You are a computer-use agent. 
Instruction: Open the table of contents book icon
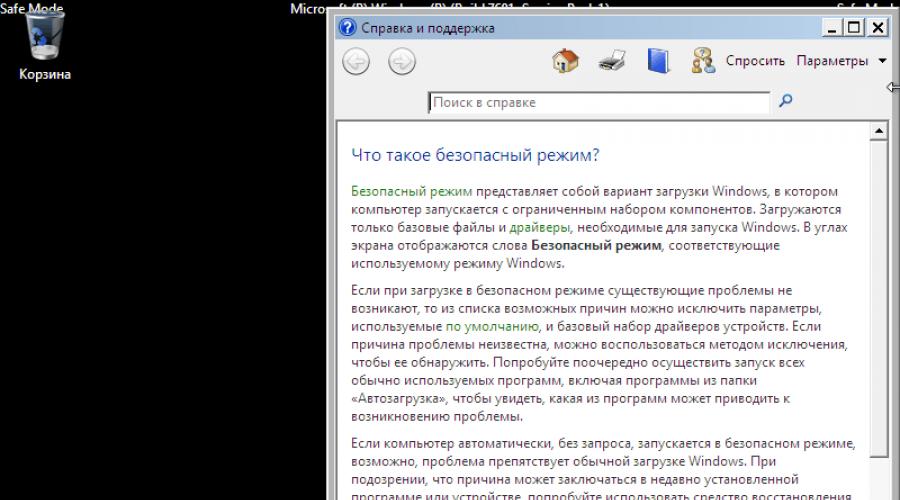coord(658,60)
